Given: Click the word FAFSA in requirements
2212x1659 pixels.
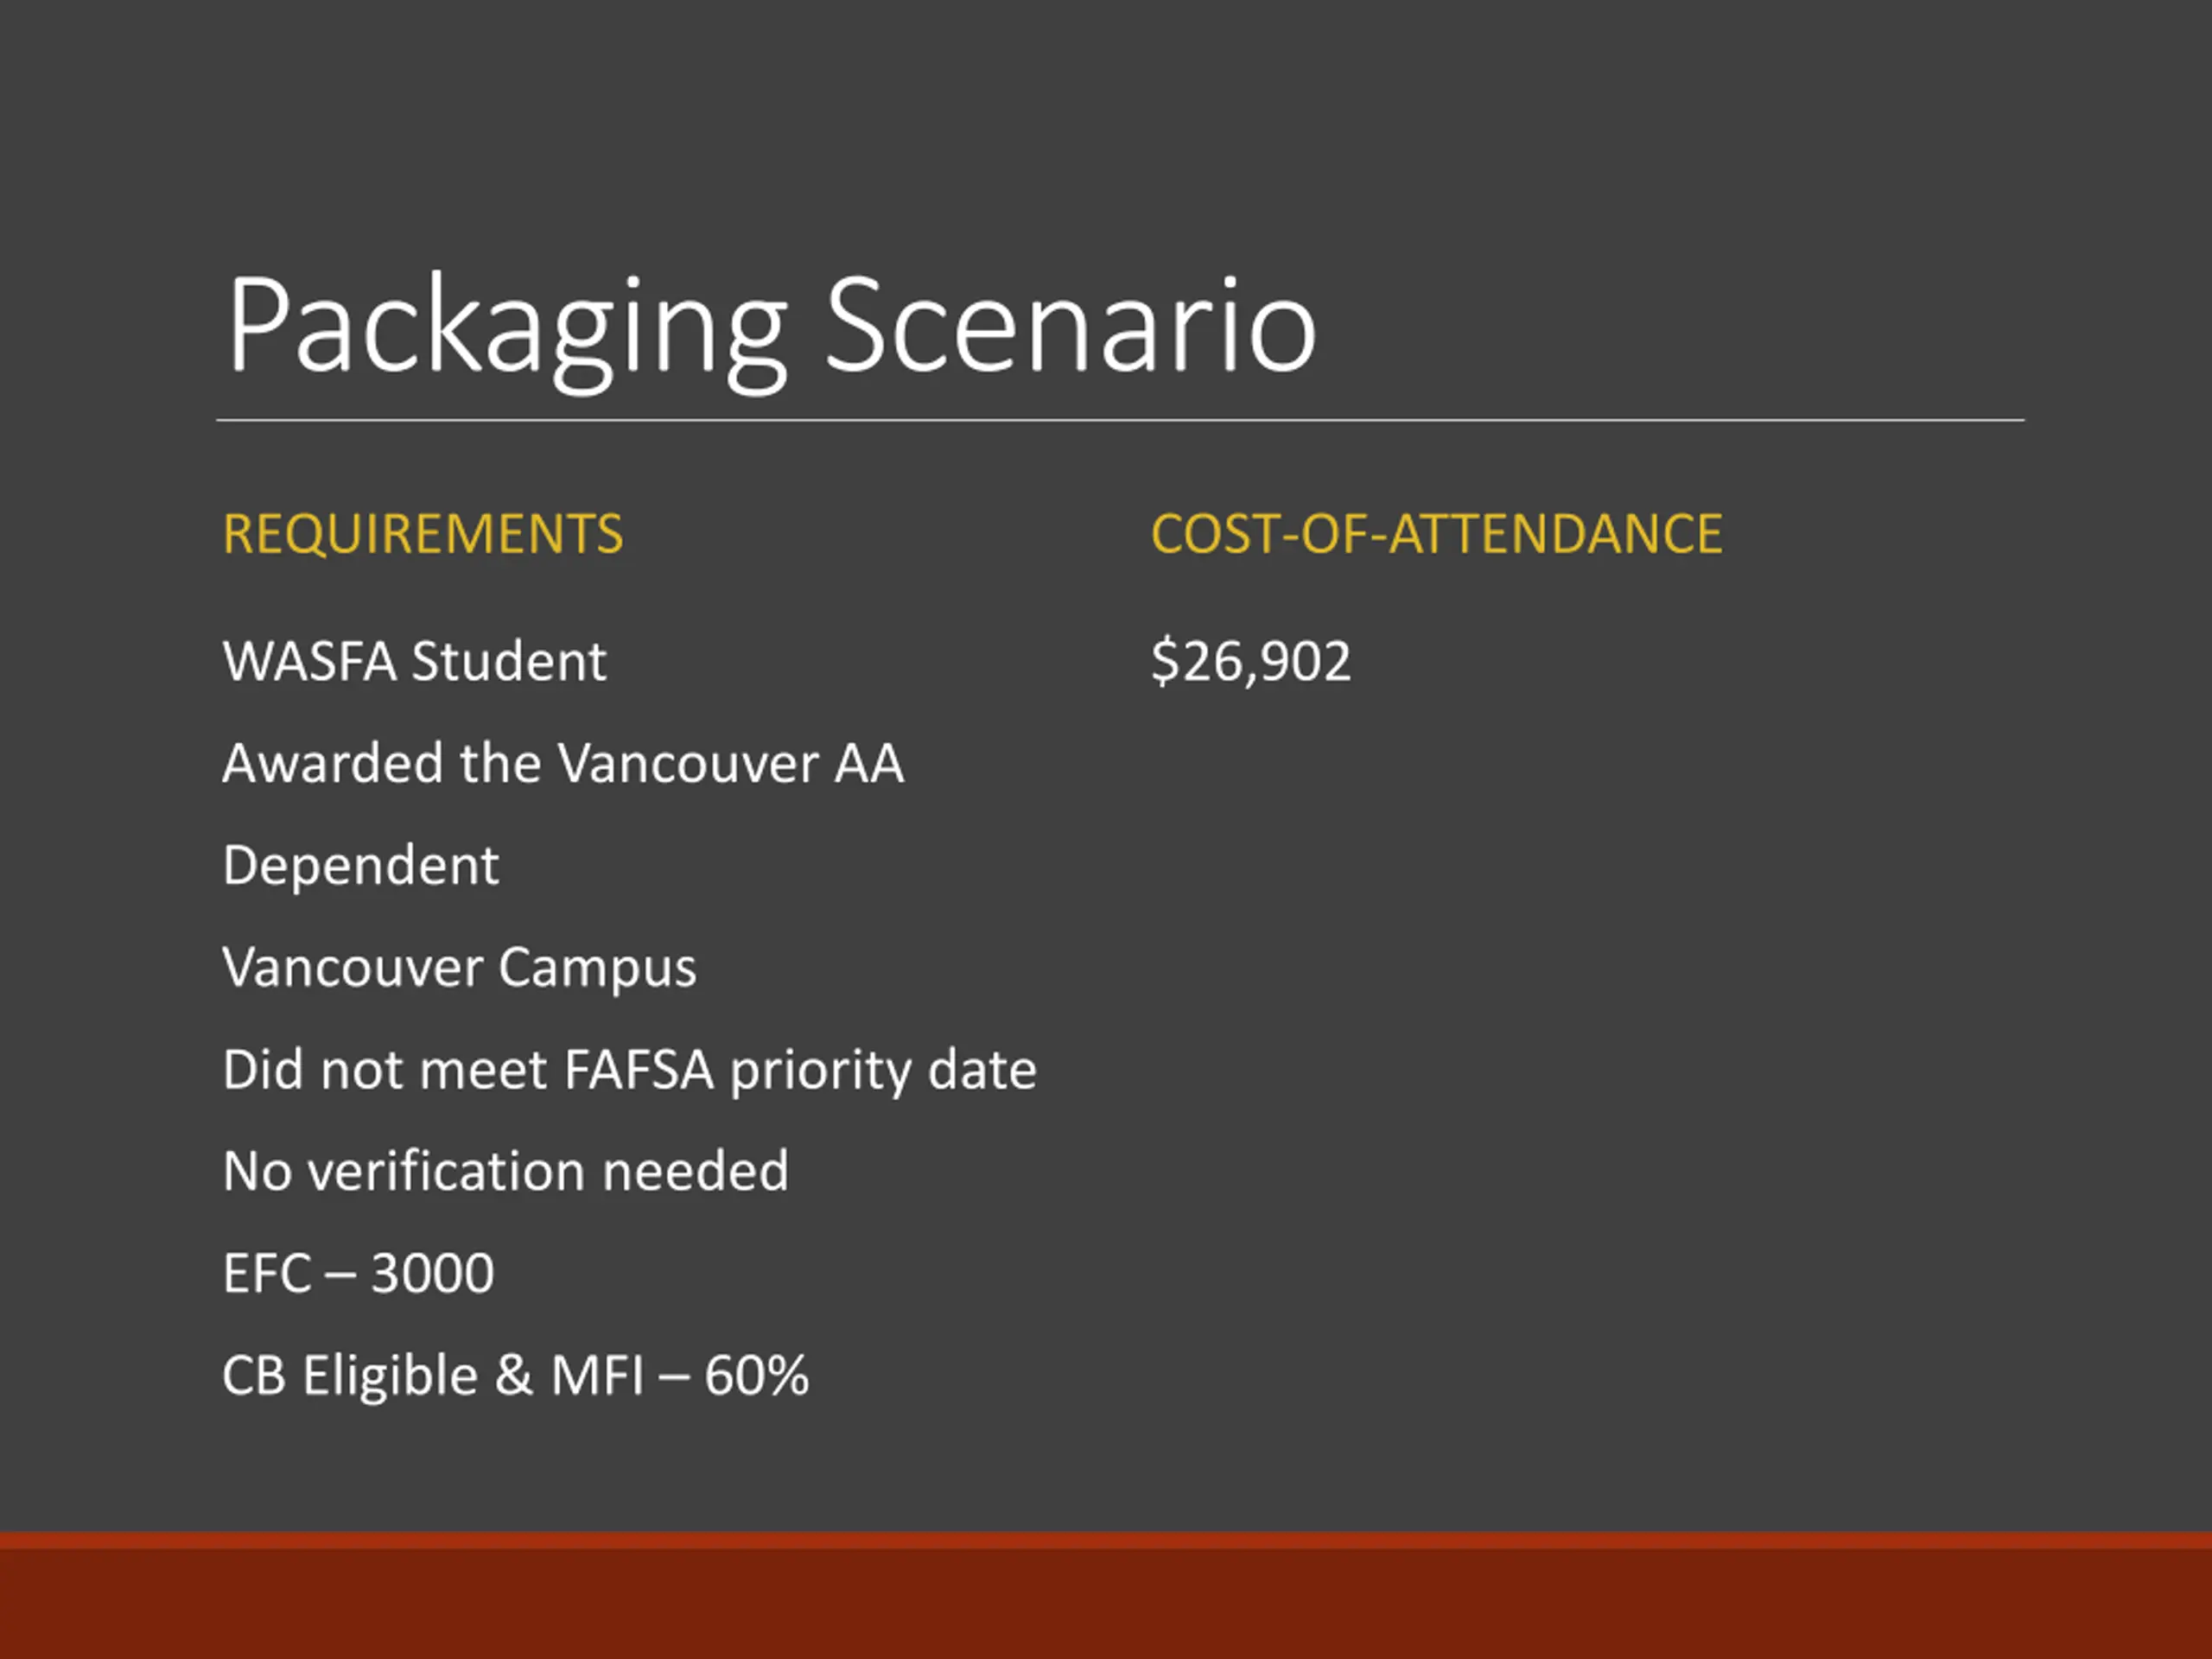Looking at the screenshot, I should click(x=639, y=1070).
